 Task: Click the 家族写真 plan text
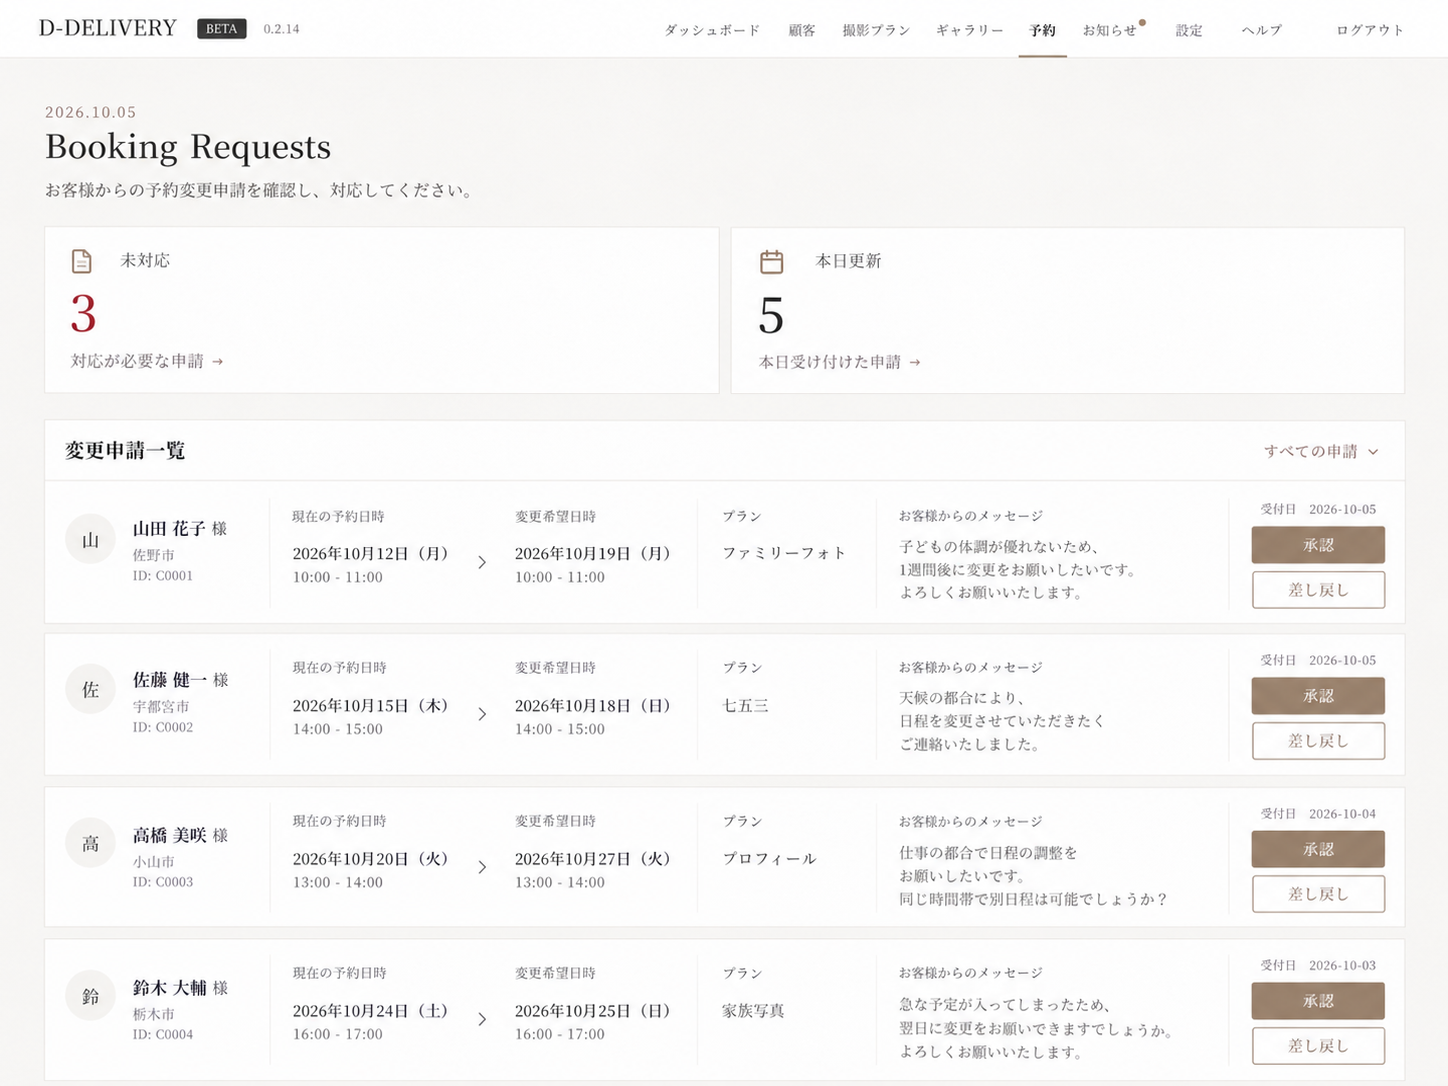(x=753, y=1011)
